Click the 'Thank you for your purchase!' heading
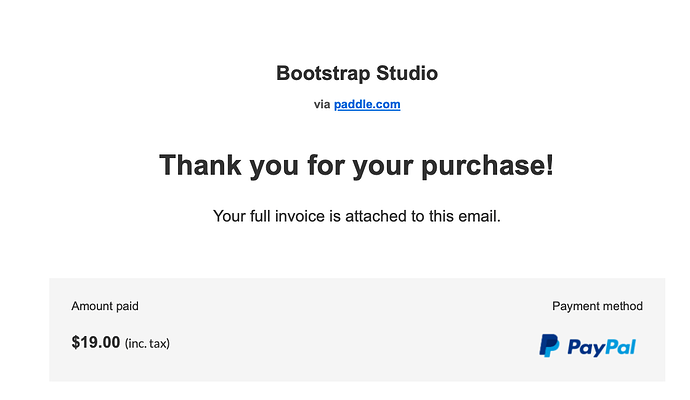690x400 pixels. coord(357,165)
